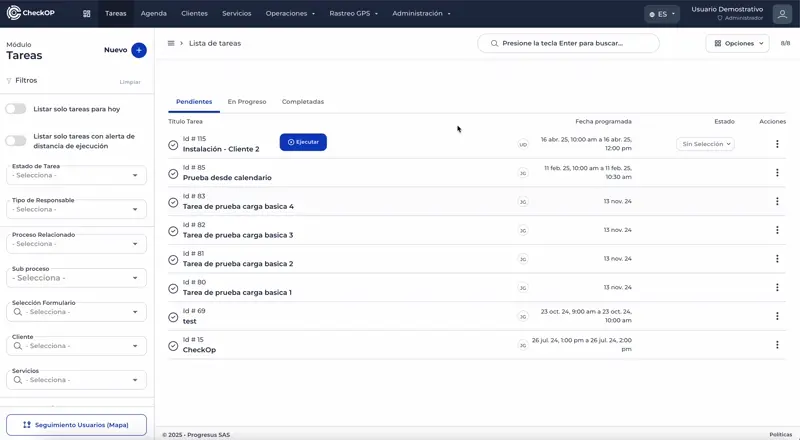
Task: Click Seguimiento Usuarios (Mapa) button
Action: click(x=77, y=425)
